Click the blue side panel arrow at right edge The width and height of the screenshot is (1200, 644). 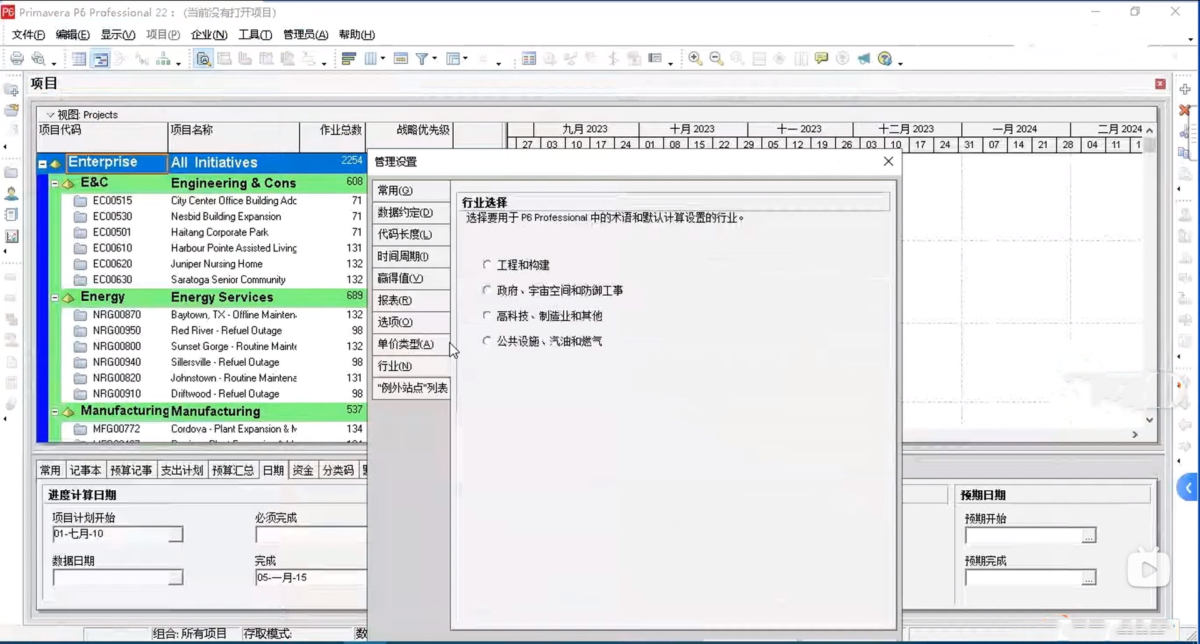[1188, 488]
